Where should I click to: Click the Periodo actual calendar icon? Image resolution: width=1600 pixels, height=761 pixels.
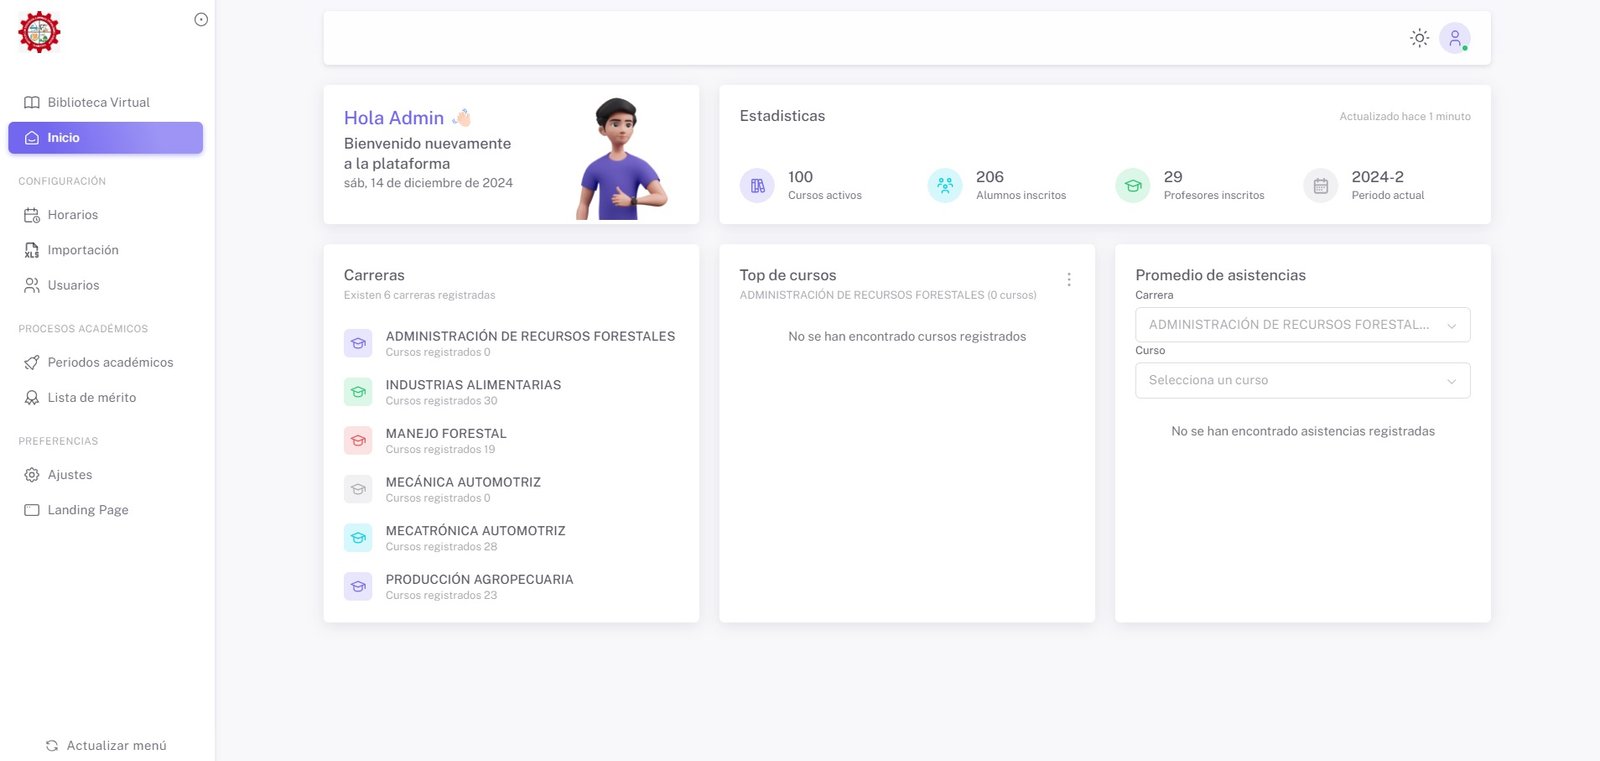[x=1321, y=185]
